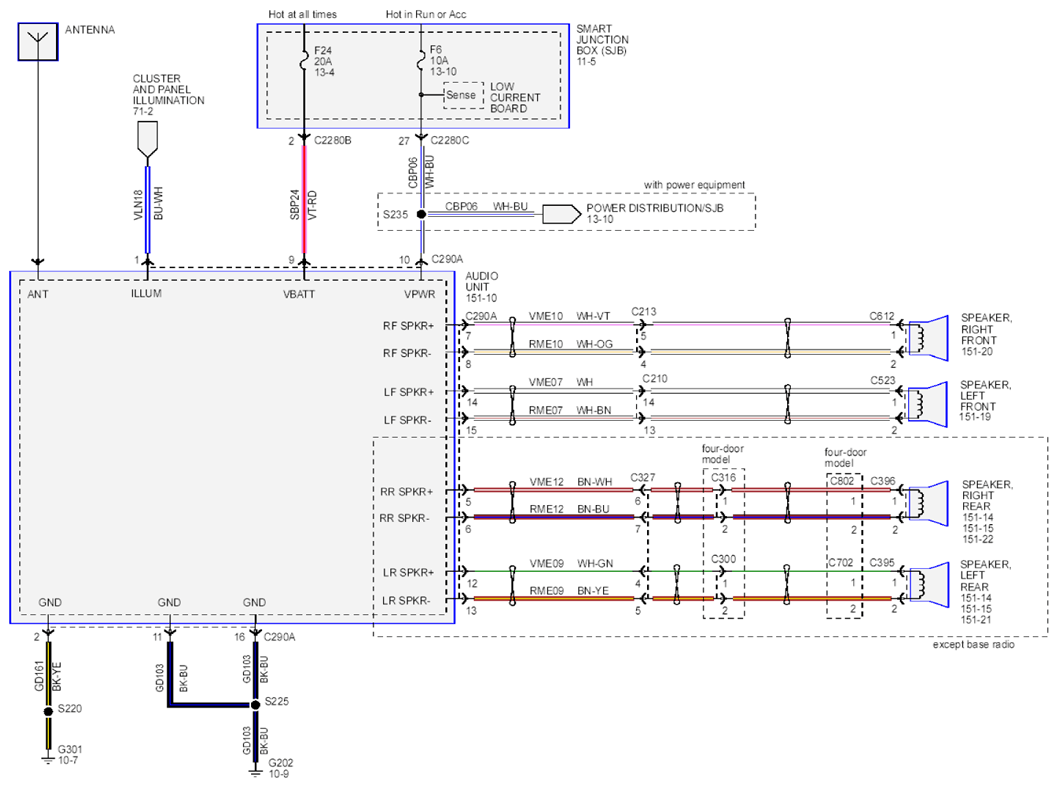Click the VBATT pin label
Viewport: 1058px width, 787px height.
(x=299, y=294)
